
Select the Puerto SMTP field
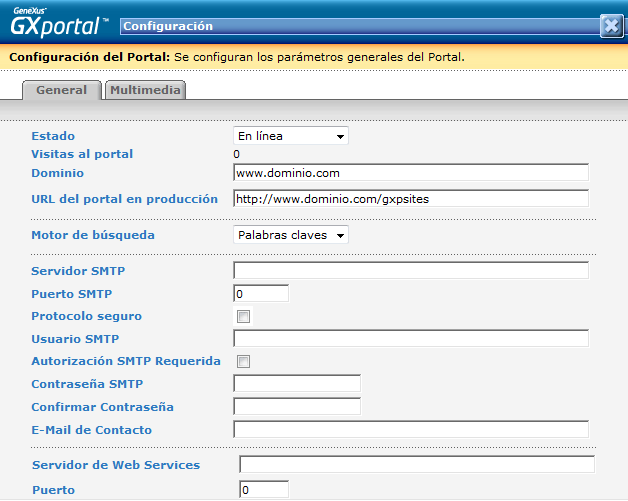click(261, 294)
